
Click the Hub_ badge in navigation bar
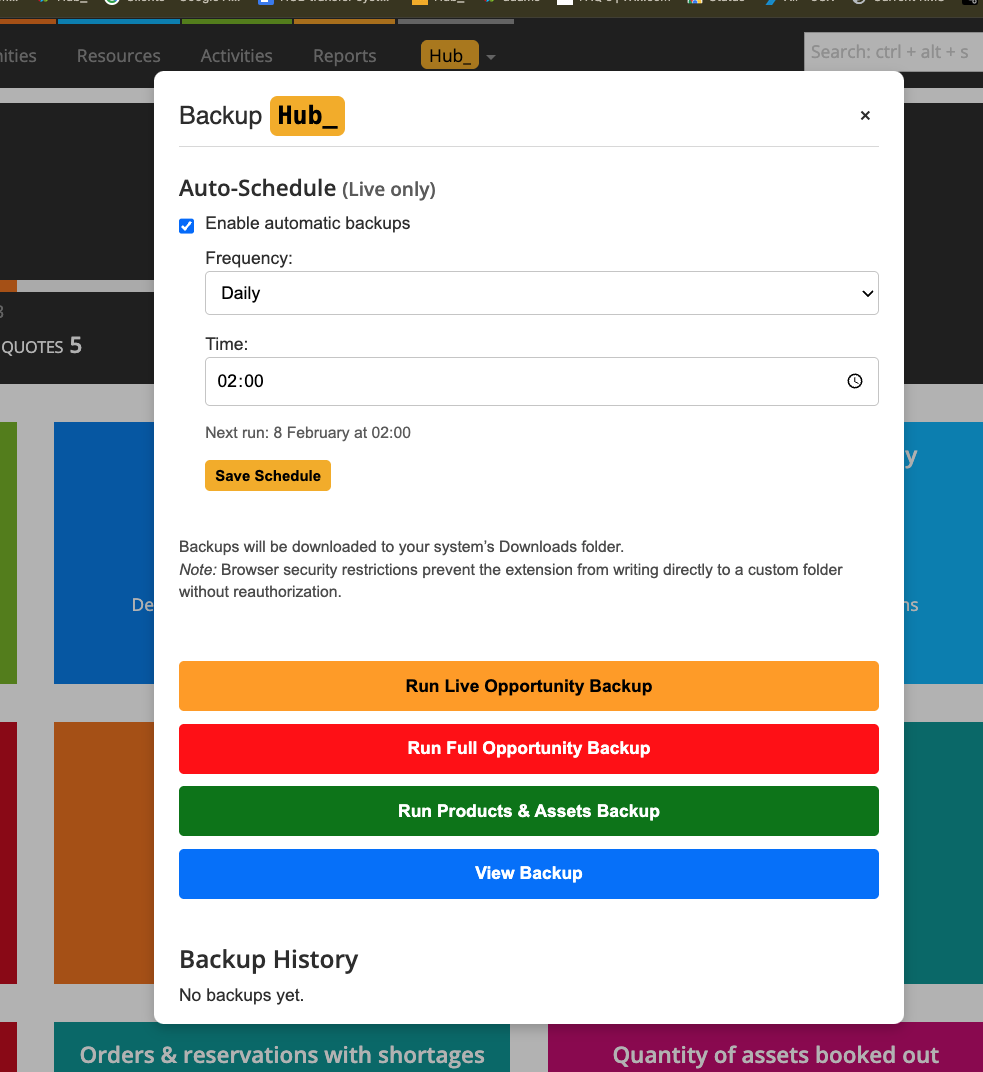(x=449, y=55)
